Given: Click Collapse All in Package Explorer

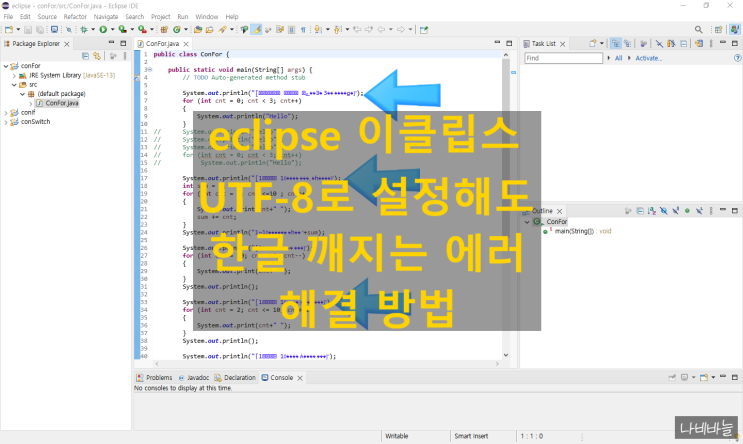Looking at the screenshot, I should [x=85, y=56].
